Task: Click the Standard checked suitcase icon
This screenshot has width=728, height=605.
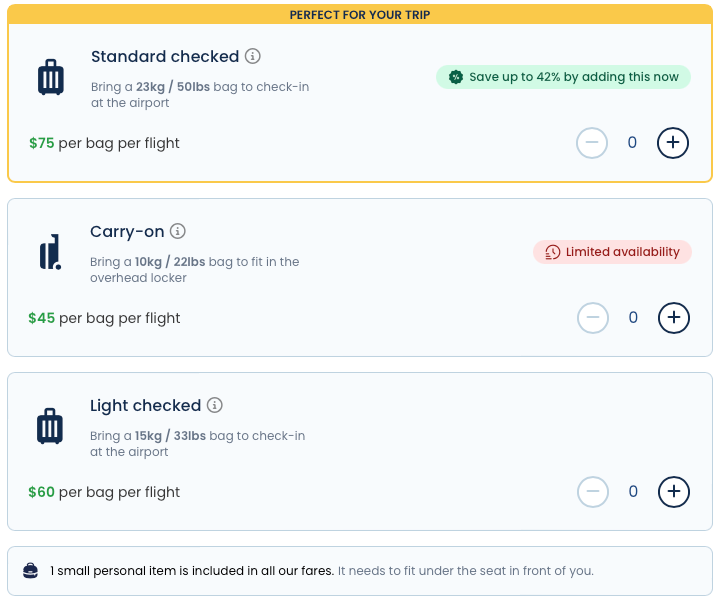Action: (x=50, y=77)
